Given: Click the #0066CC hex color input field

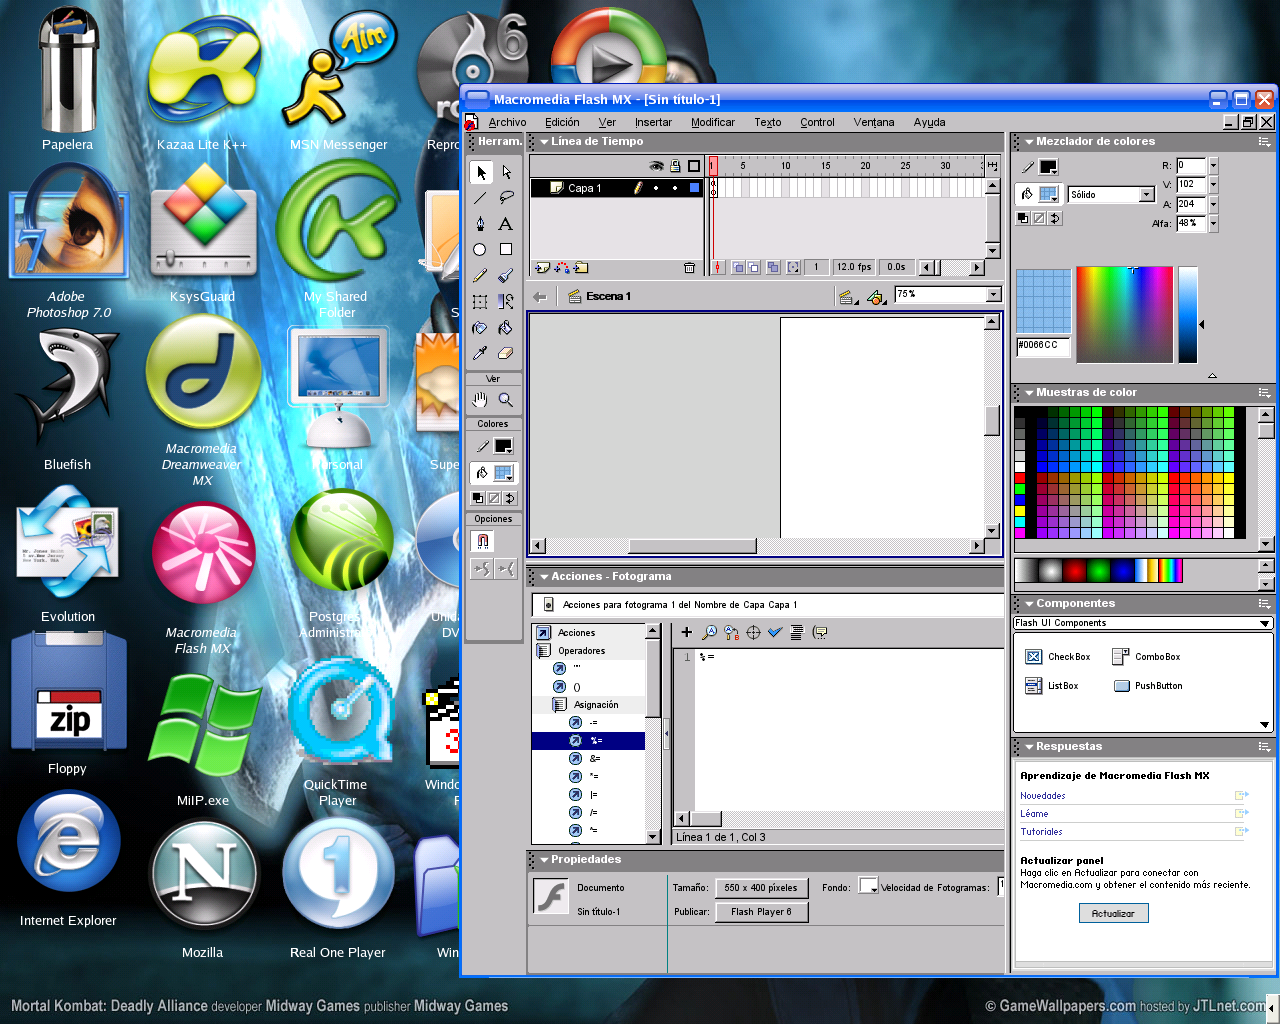Looking at the screenshot, I should pyautogui.click(x=1042, y=345).
